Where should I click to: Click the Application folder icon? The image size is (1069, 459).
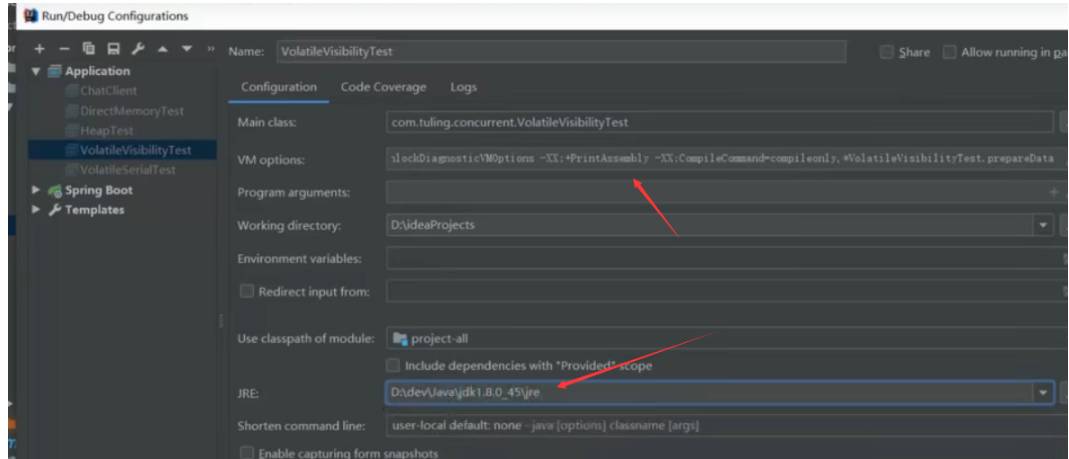(55, 72)
